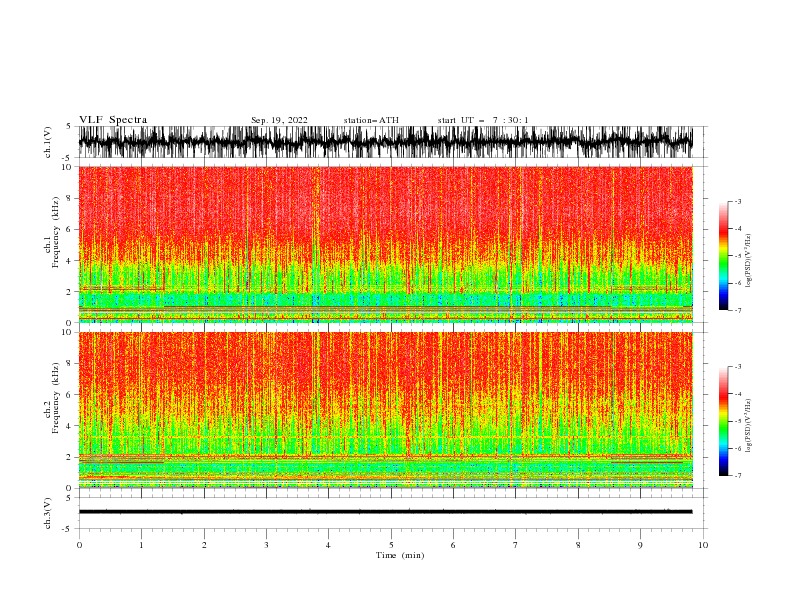Click the "ch.3(V)" axis label
Viewport: 792px width, 612px height.
(x=48, y=513)
